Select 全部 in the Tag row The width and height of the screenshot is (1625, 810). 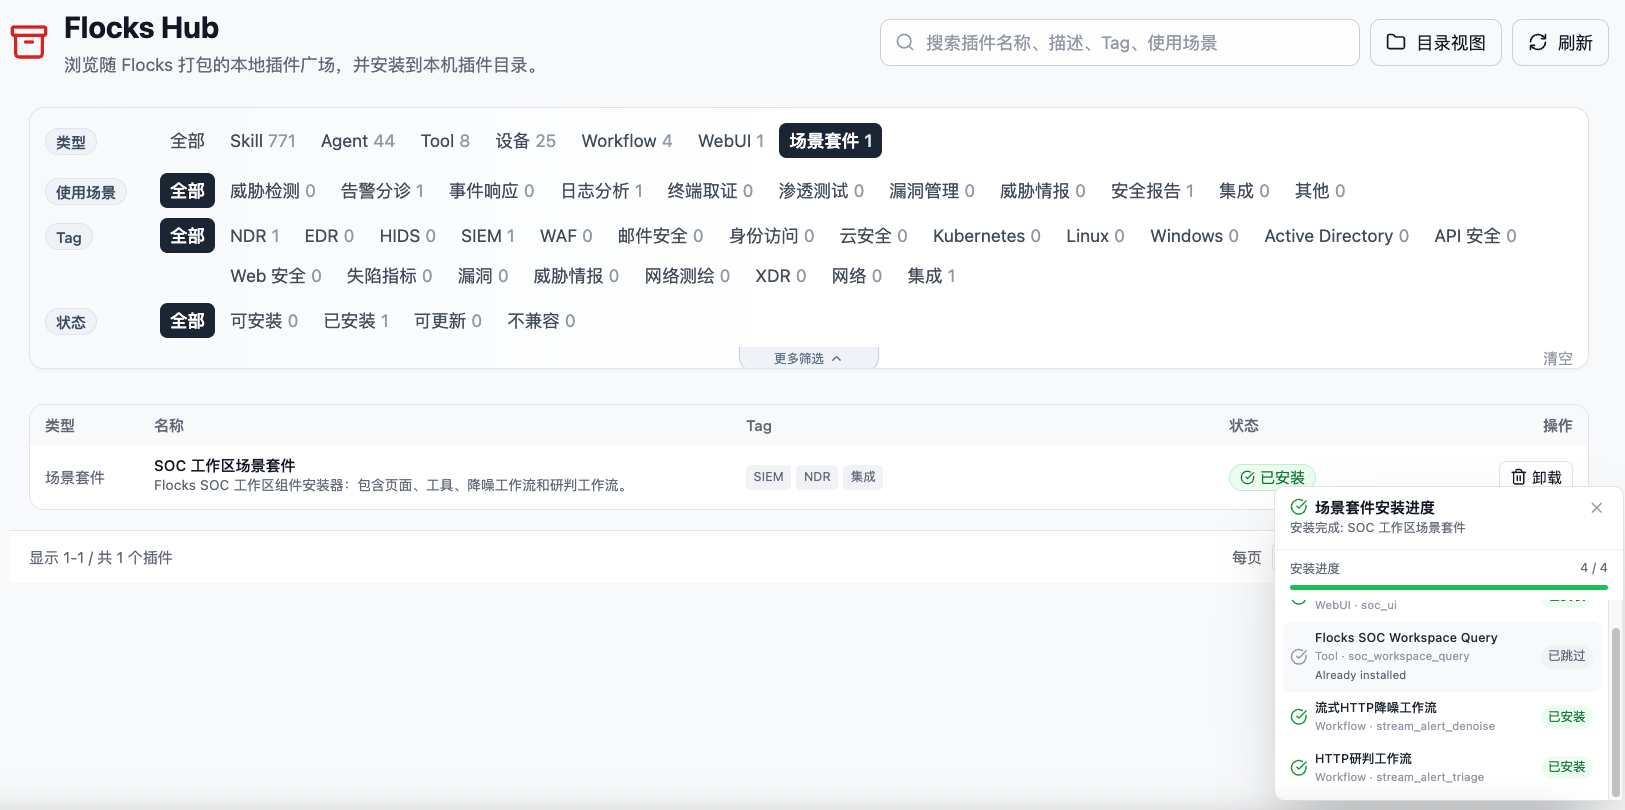tap(187, 236)
